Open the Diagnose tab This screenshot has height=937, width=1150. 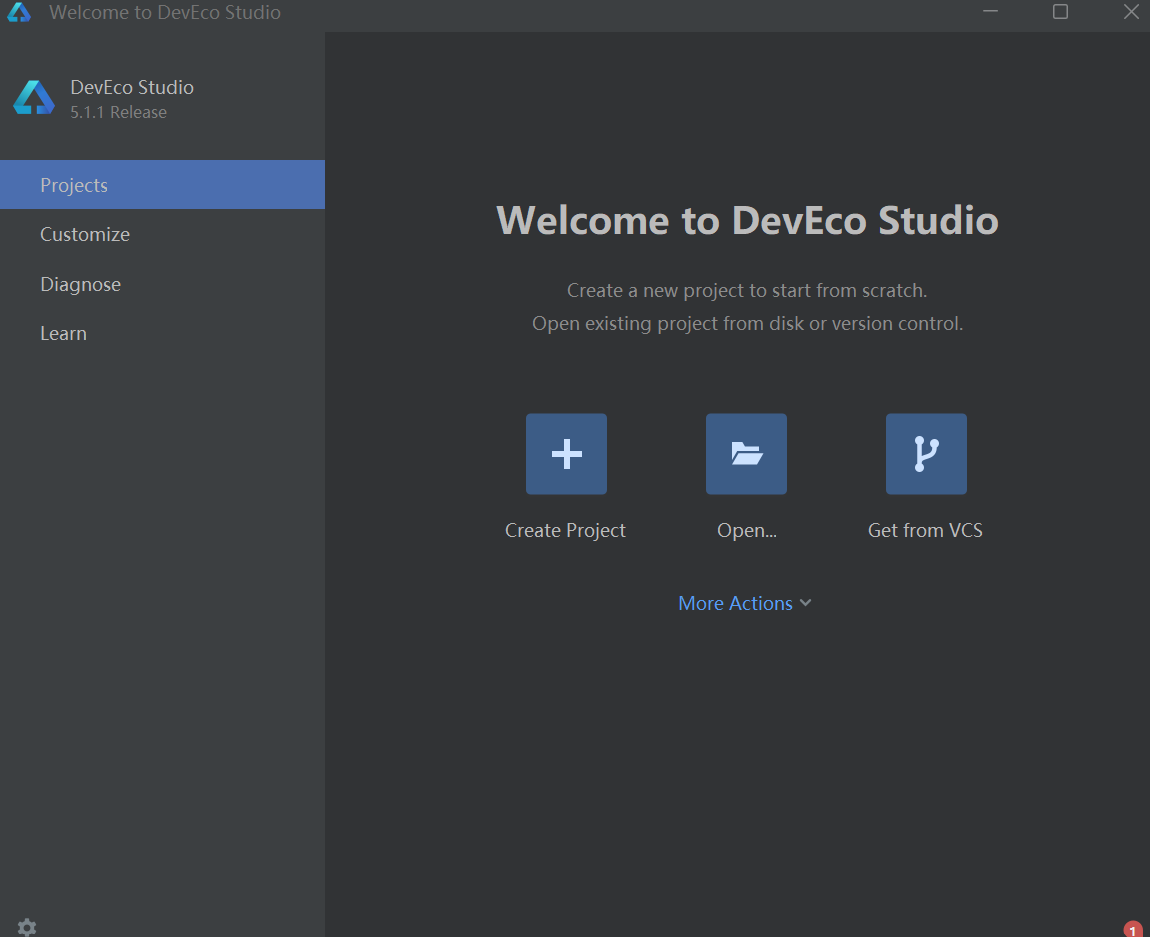162,284
